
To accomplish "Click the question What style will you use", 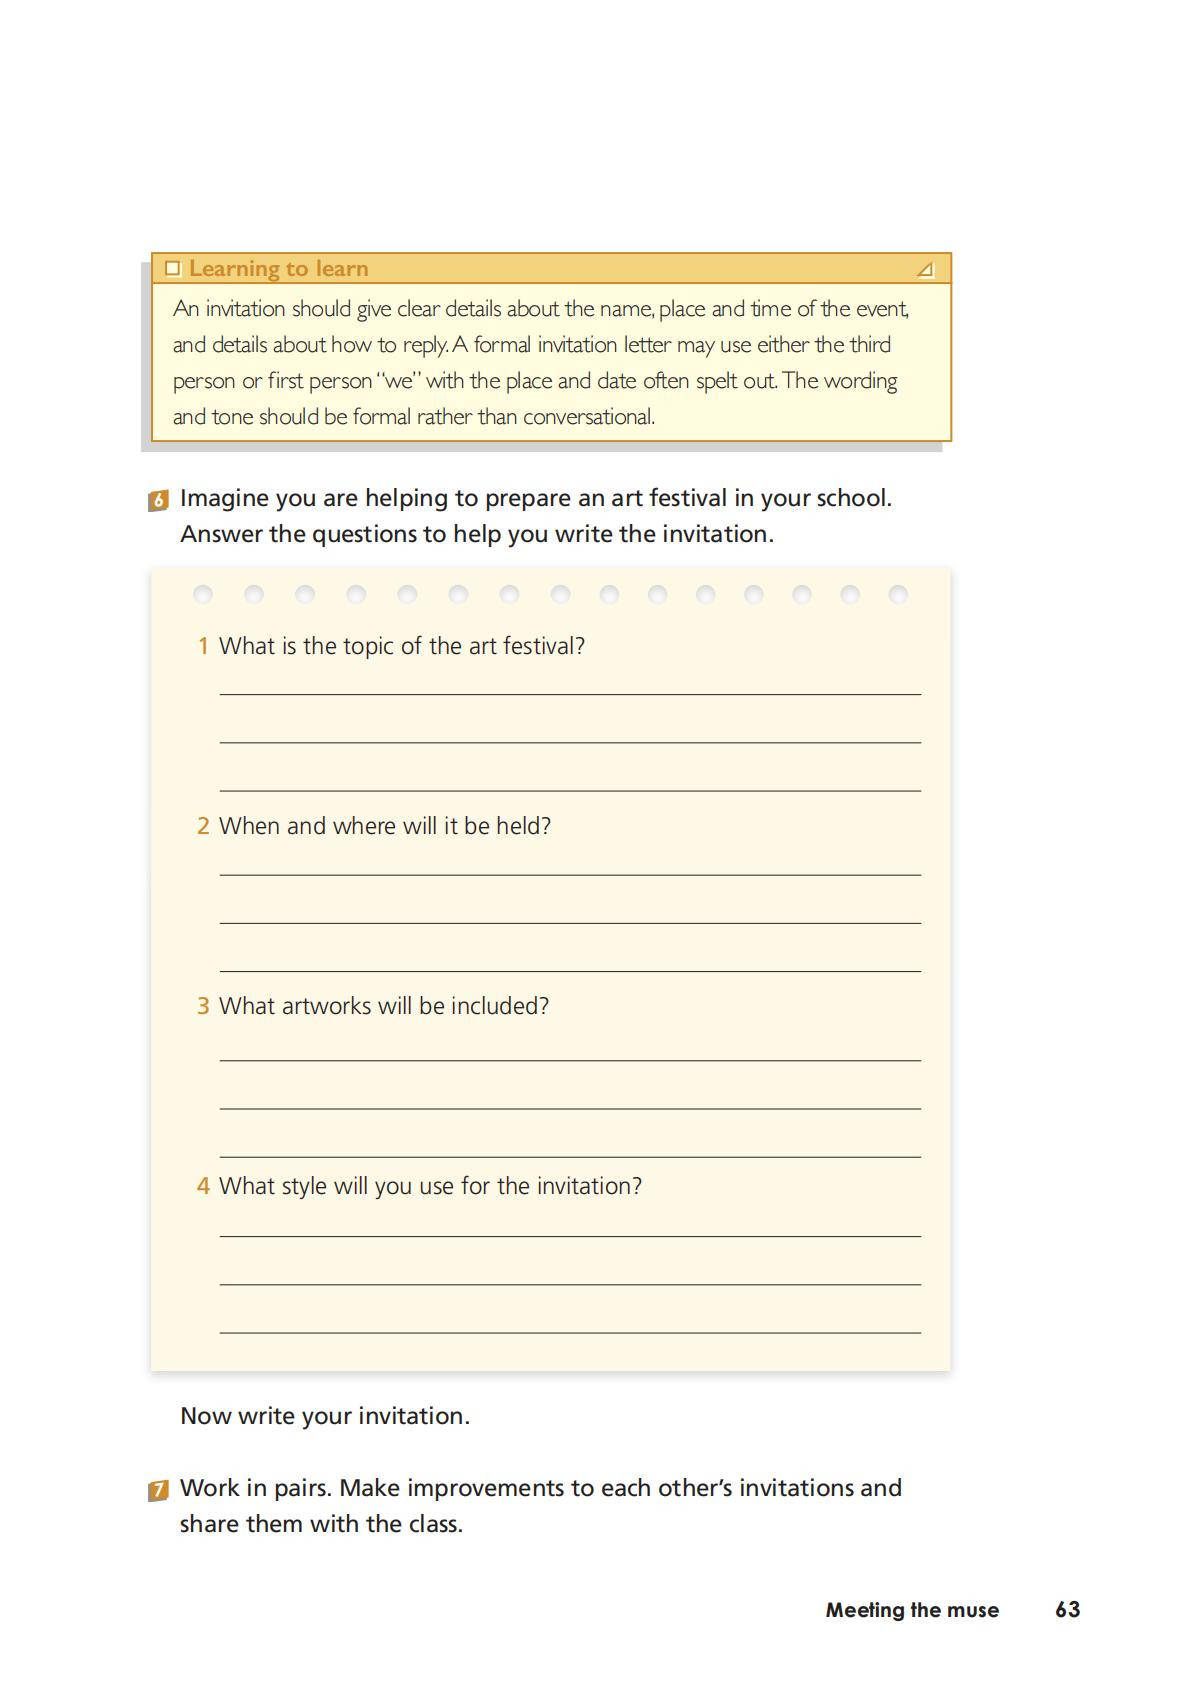I will click(430, 1186).
